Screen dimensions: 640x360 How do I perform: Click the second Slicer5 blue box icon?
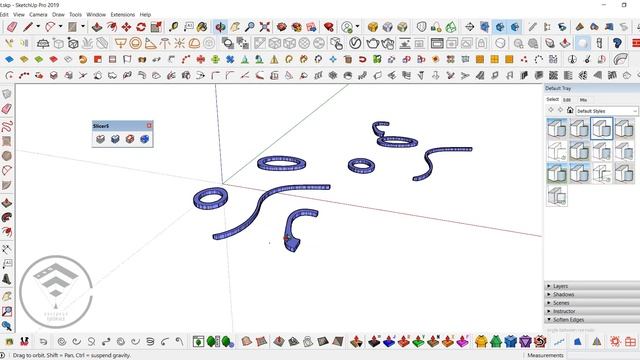tap(115, 139)
